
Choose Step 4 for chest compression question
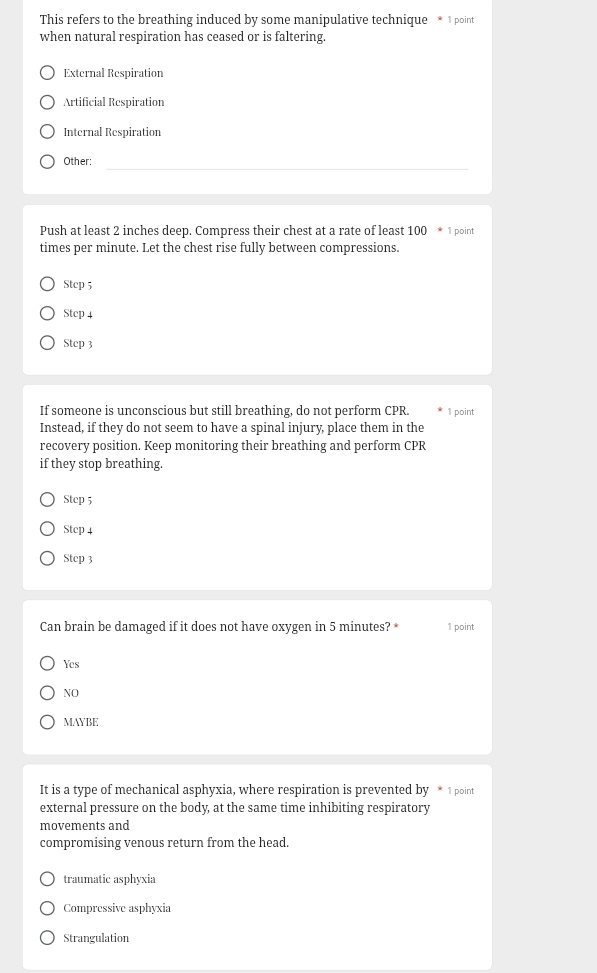(x=47, y=313)
